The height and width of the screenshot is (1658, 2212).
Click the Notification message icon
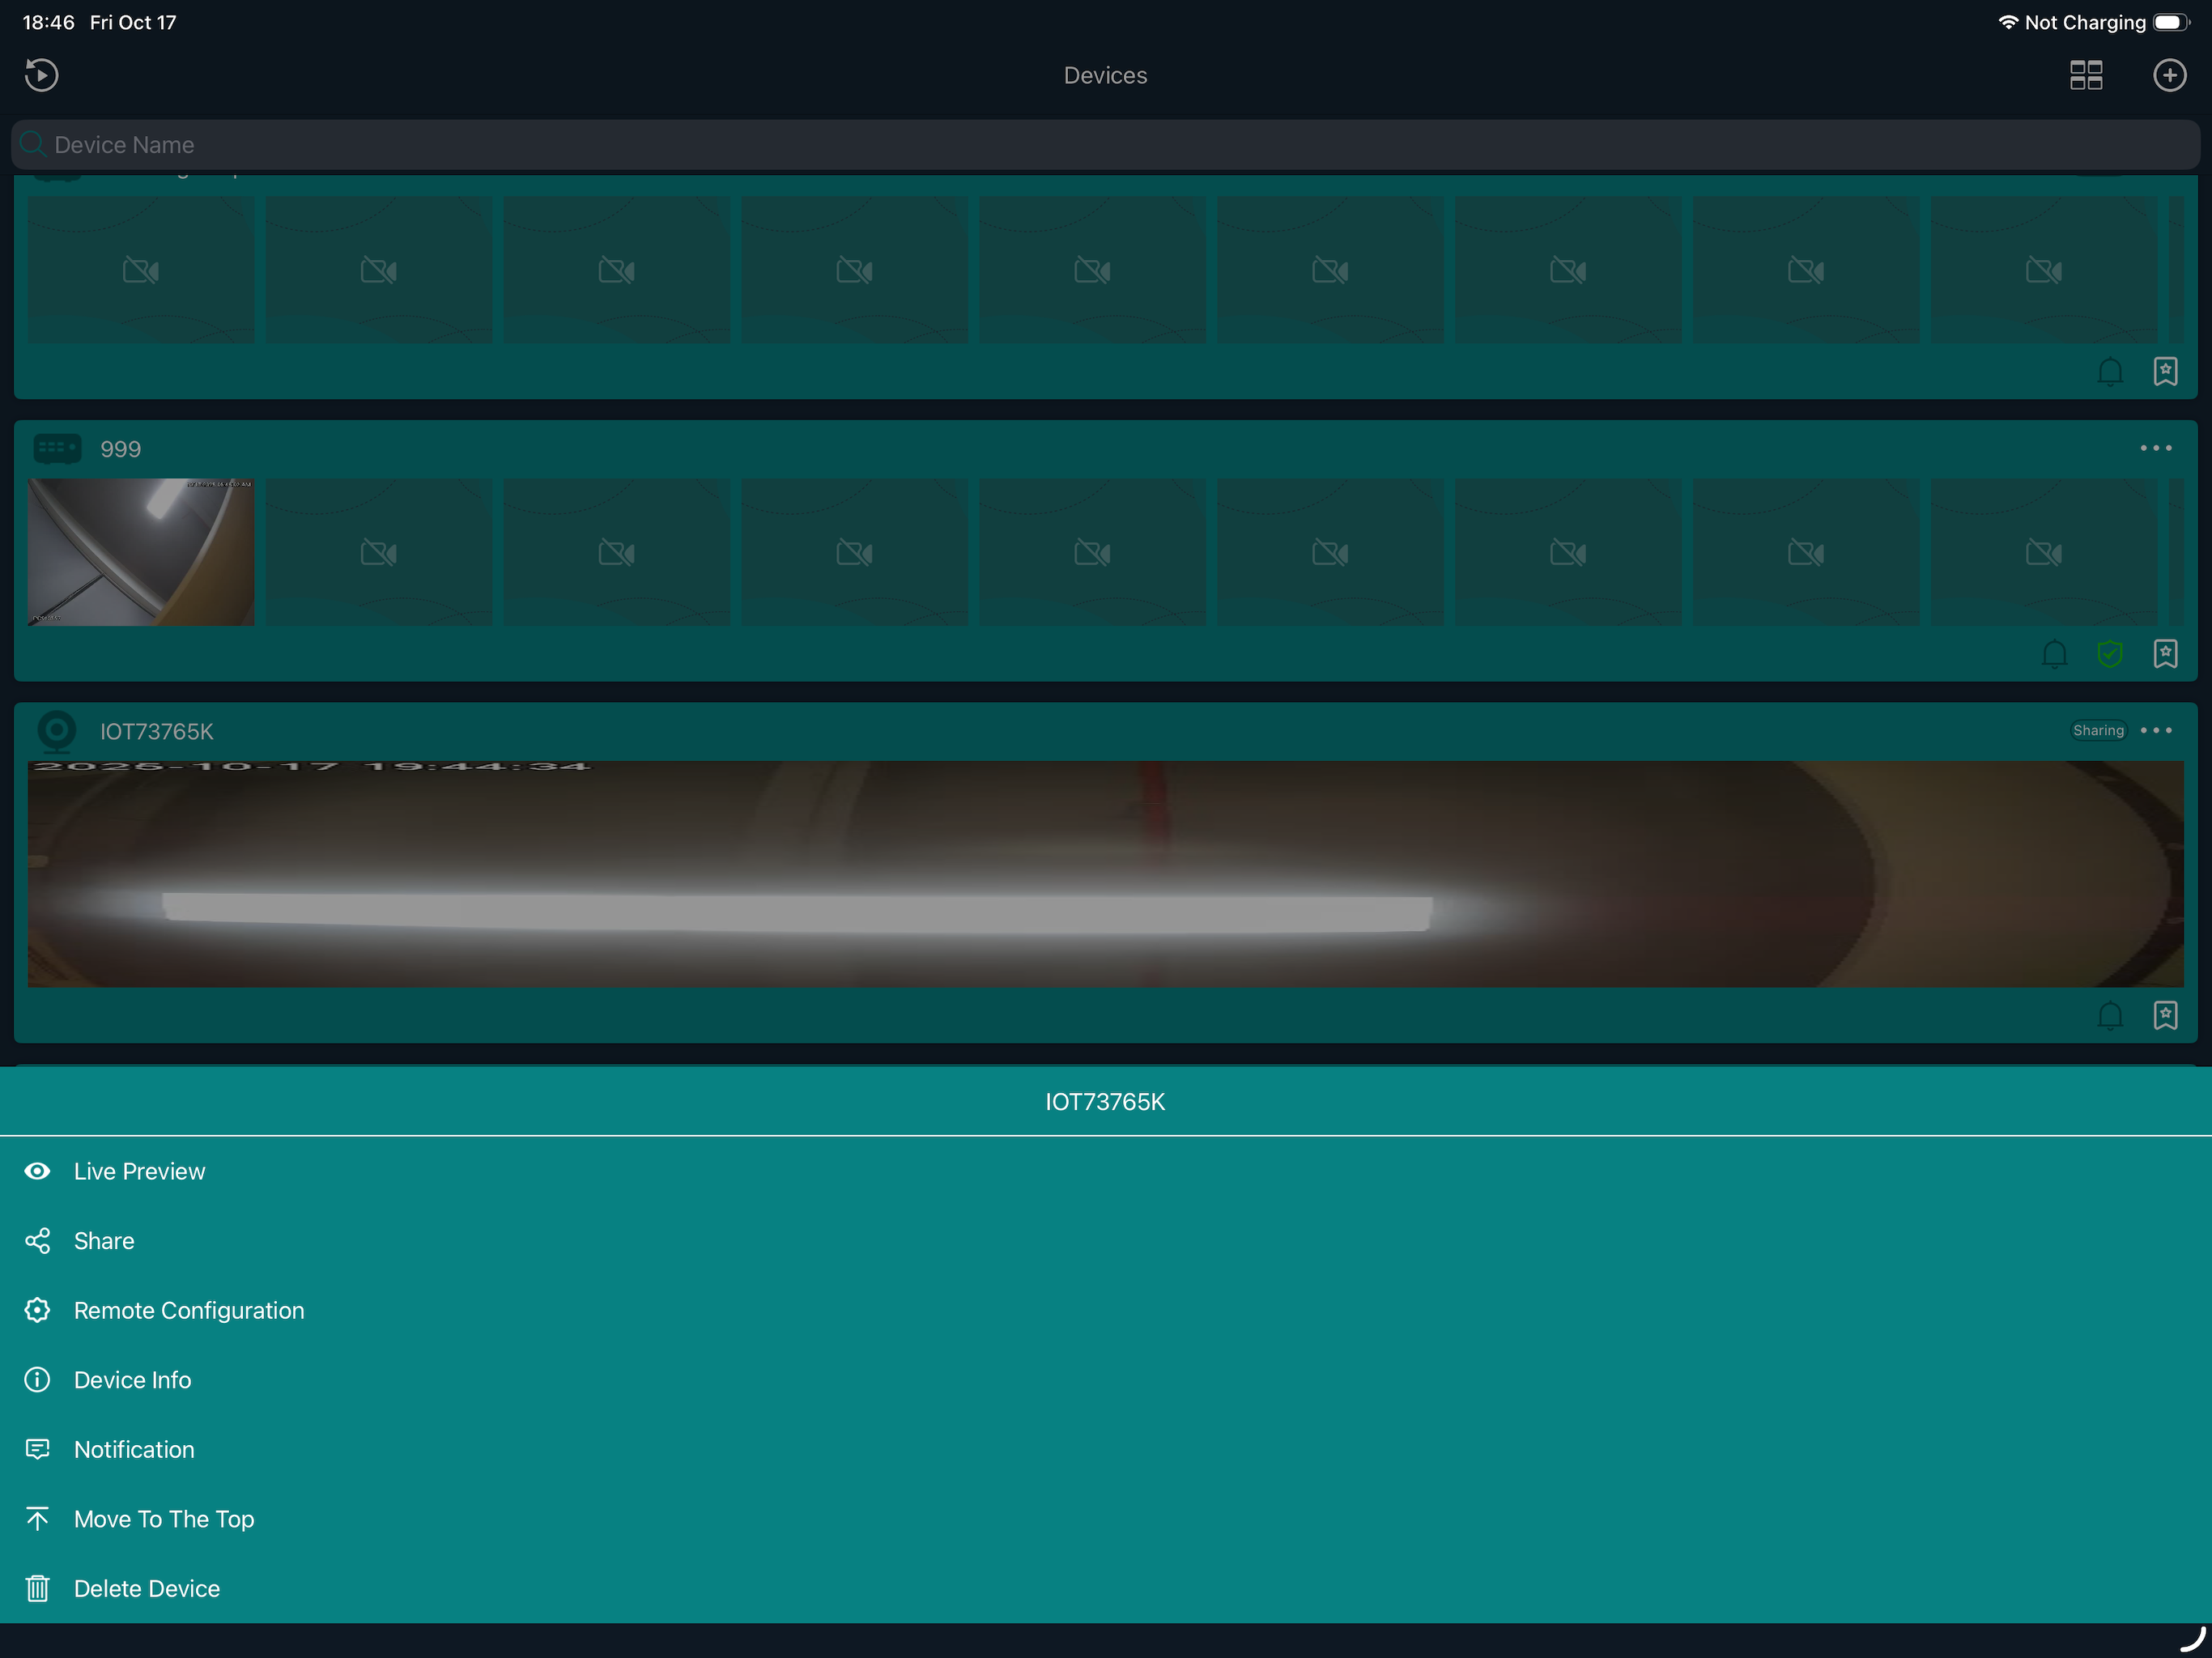(x=37, y=1450)
